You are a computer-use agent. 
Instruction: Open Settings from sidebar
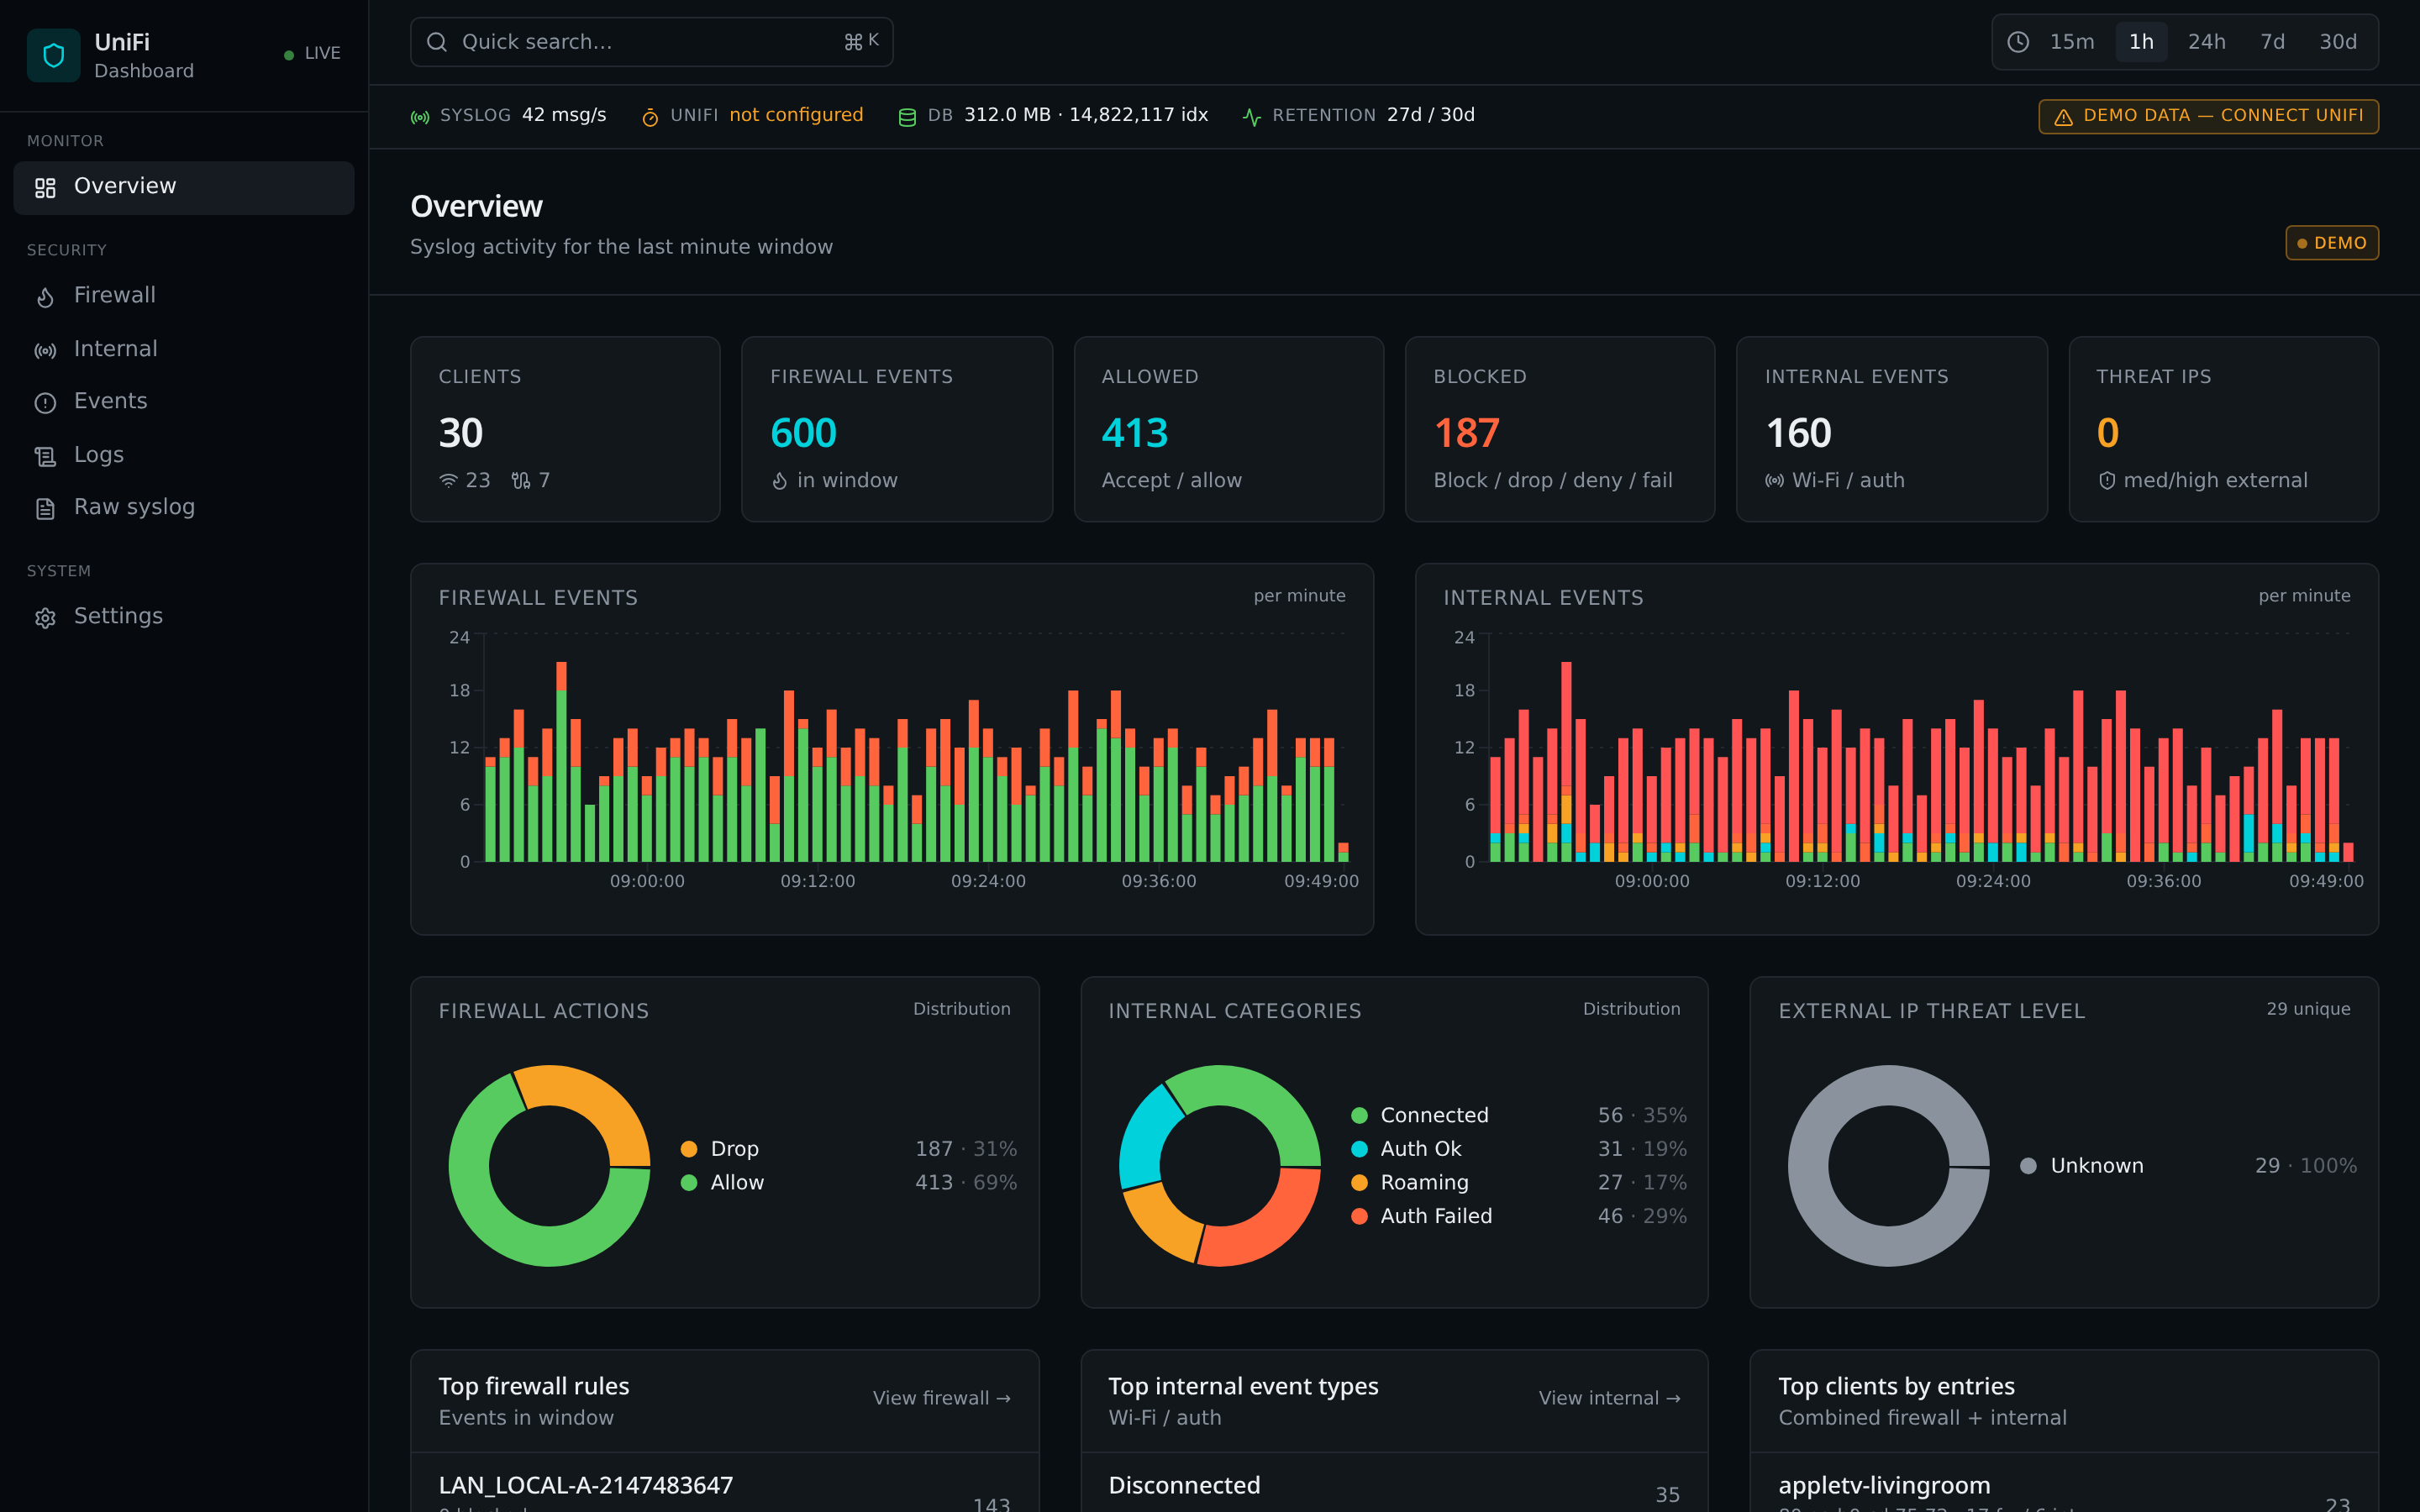click(184, 617)
